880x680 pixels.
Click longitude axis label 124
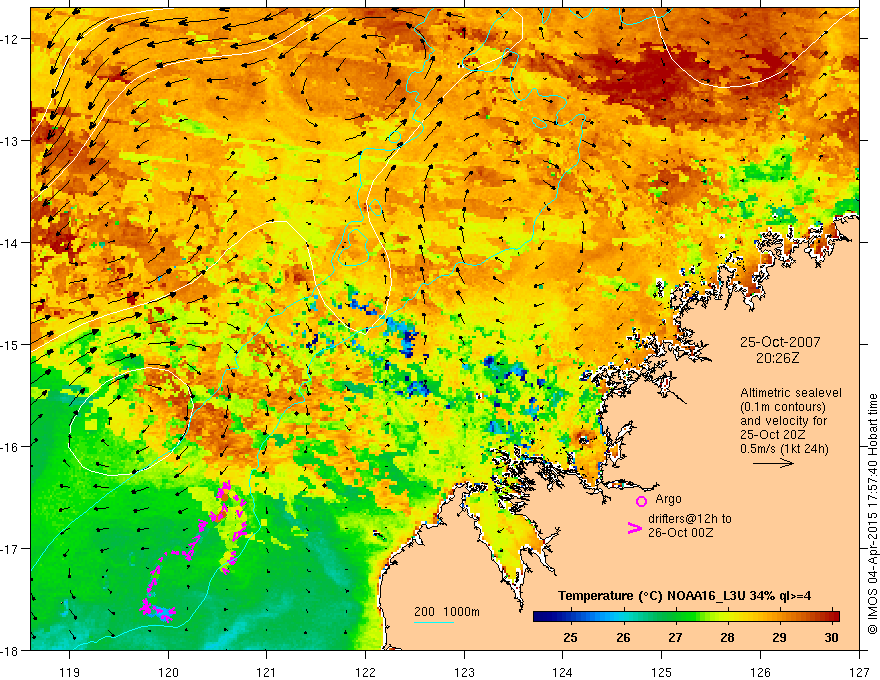pos(563,672)
